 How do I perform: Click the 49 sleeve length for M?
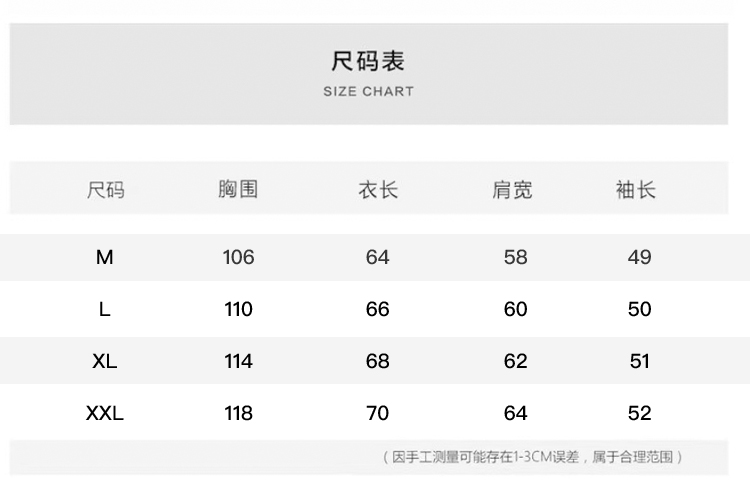(640, 257)
